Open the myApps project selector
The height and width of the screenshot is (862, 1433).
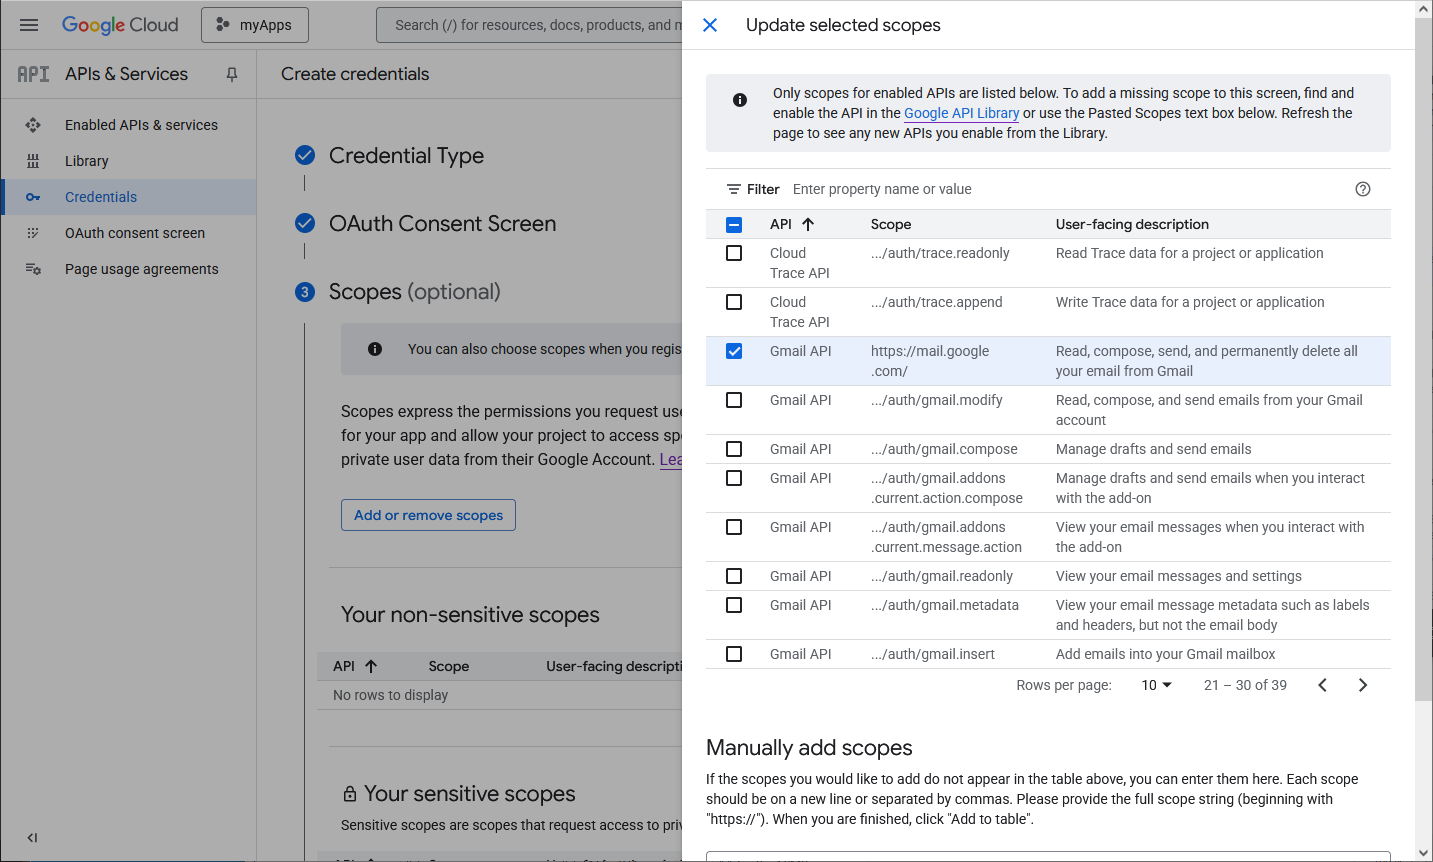click(255, 25)
